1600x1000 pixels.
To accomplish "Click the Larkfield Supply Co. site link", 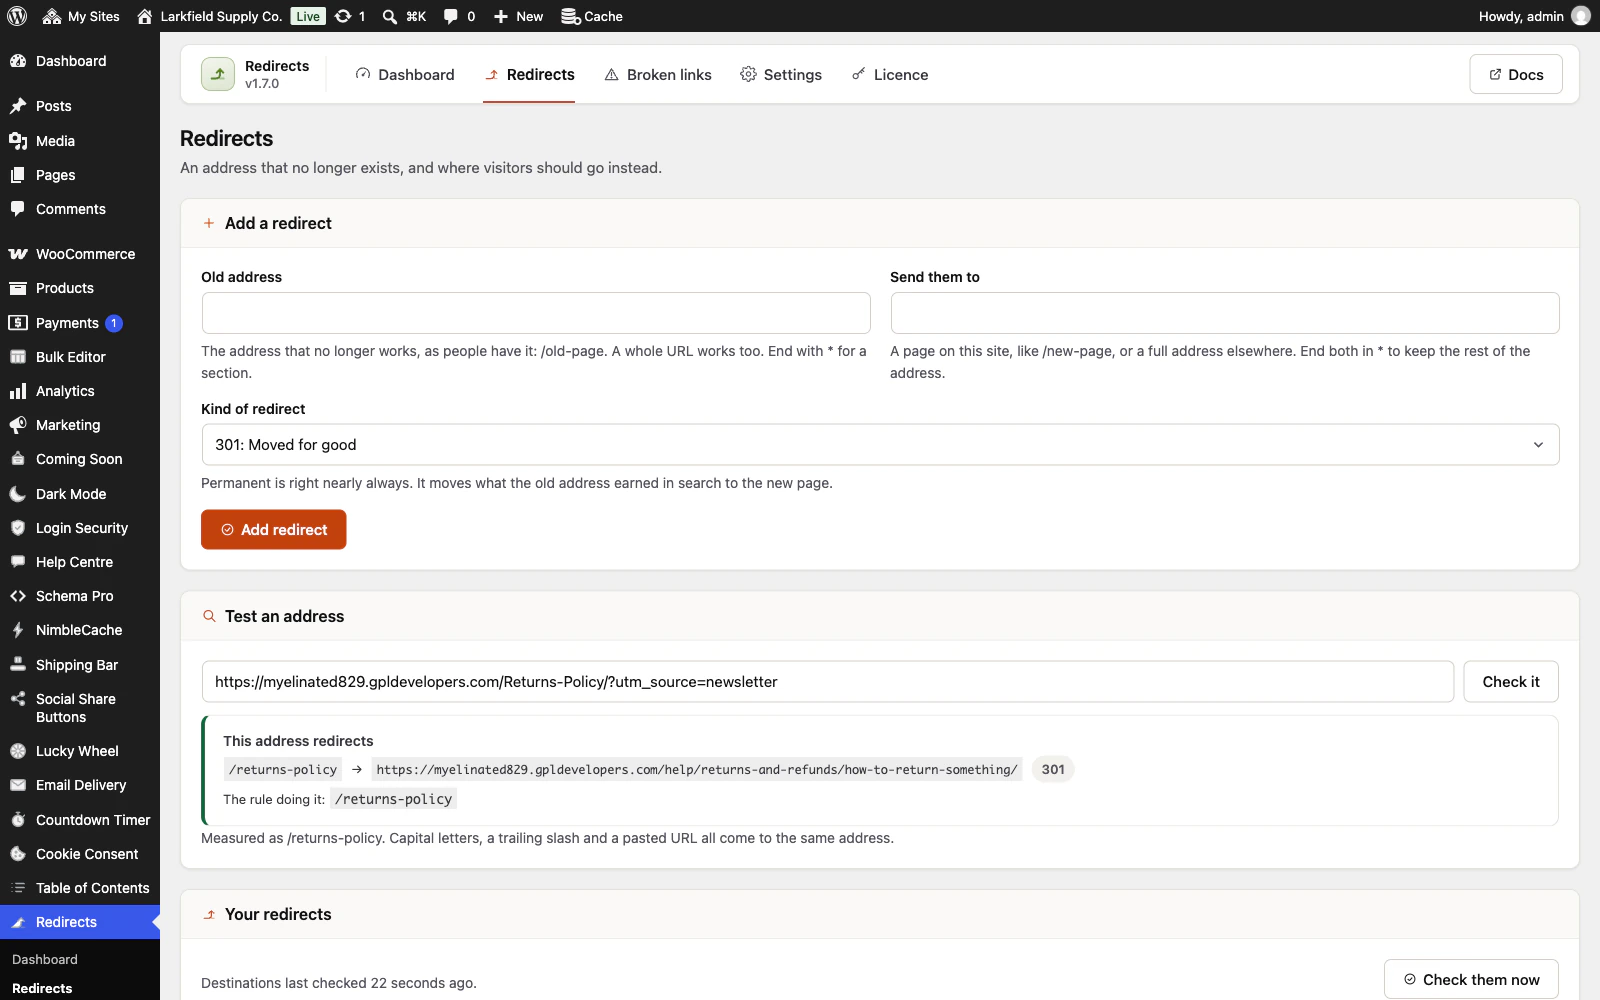I will point(209,16).
